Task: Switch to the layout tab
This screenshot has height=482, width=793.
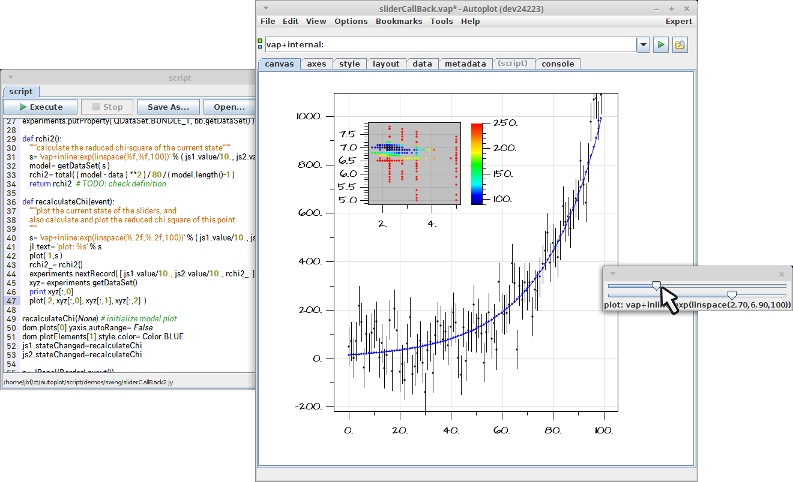Action: click(386, 64)
